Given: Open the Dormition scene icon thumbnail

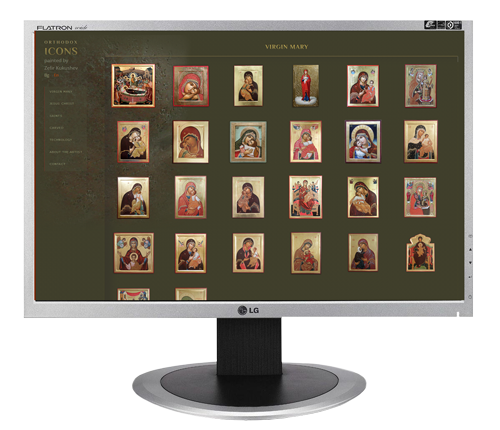Looking at the screenshot, I should [133, 86].
